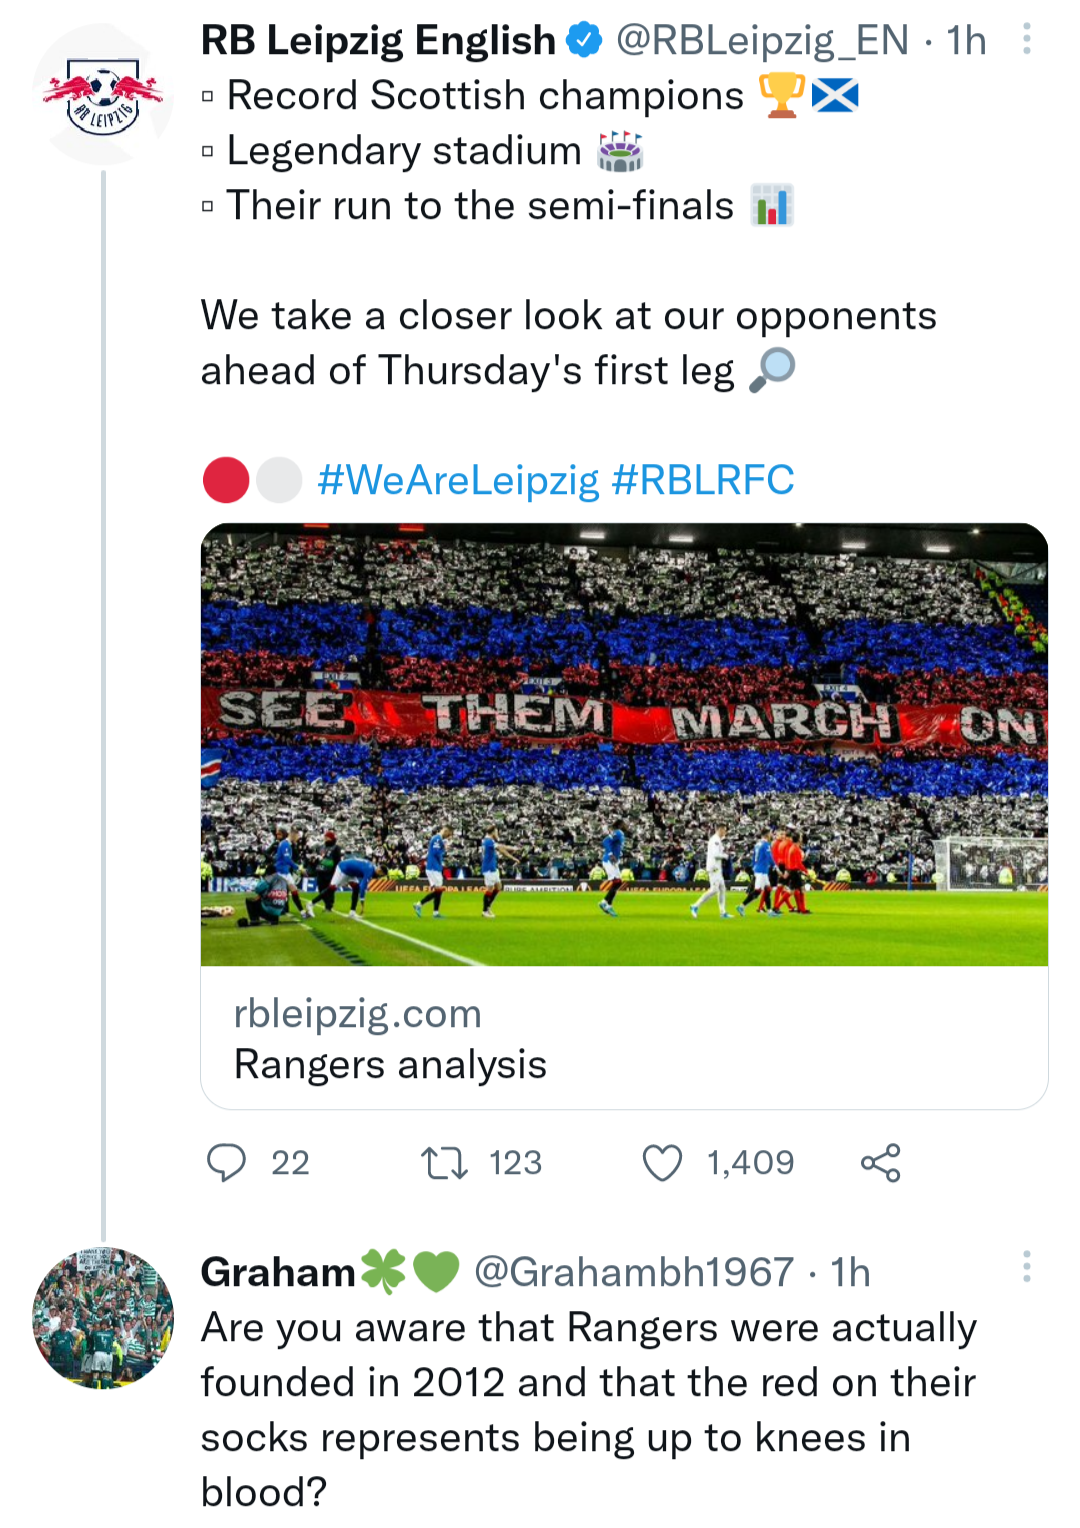This screenshot has height=1528, width=1080.
Task: Tap the @Grahambh1967 handle
Action: (634, 1272)
